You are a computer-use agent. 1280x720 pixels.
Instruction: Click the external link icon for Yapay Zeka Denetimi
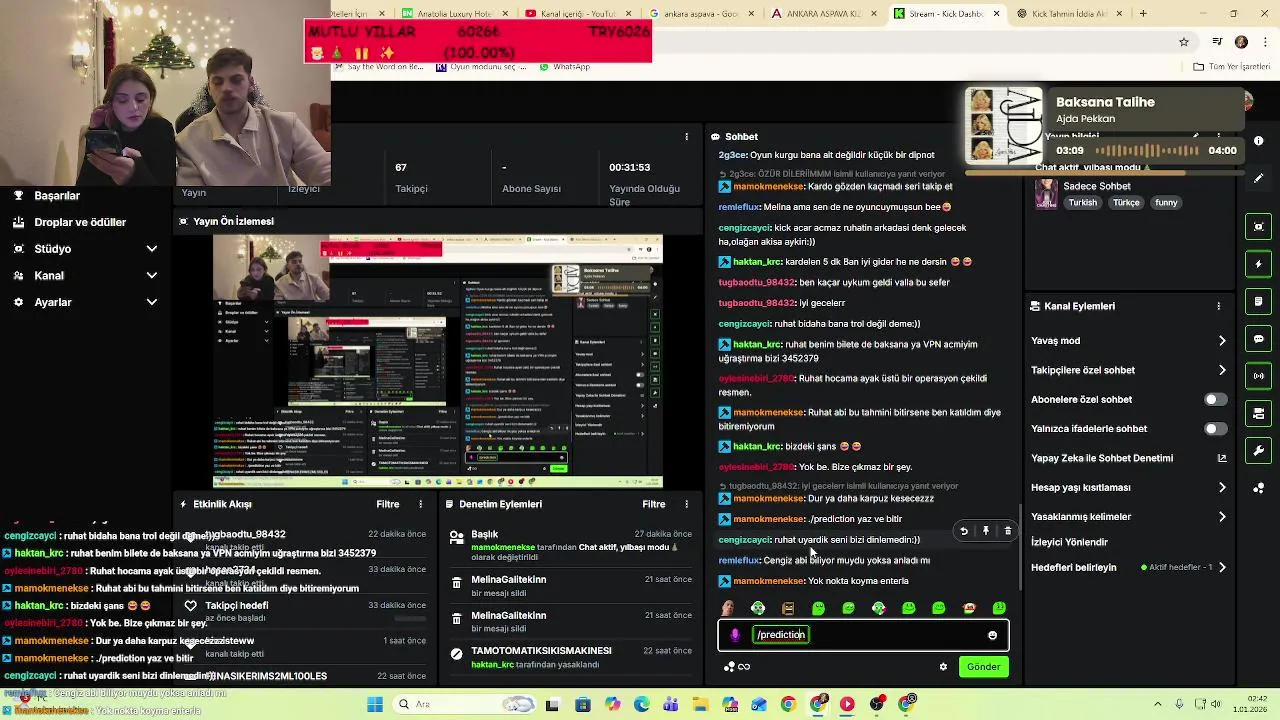1222,458
